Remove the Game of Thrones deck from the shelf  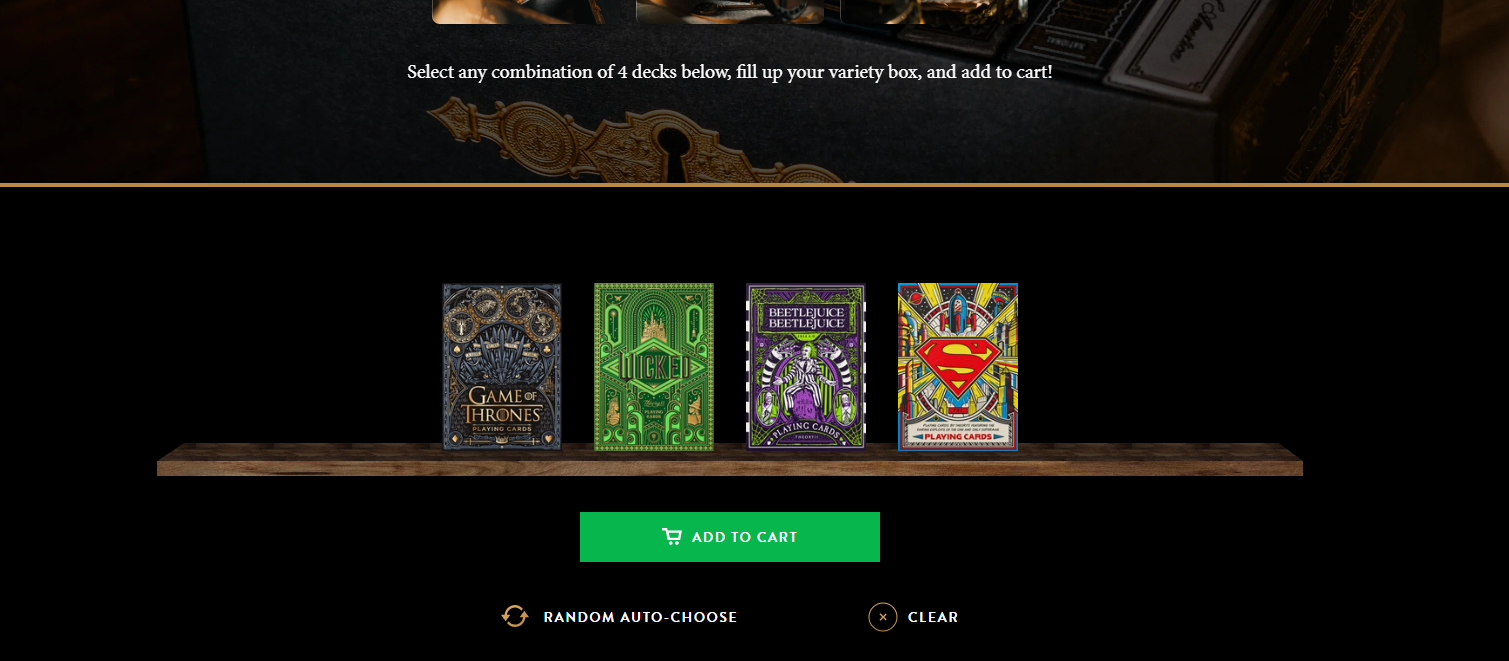(x=502, y=367)
